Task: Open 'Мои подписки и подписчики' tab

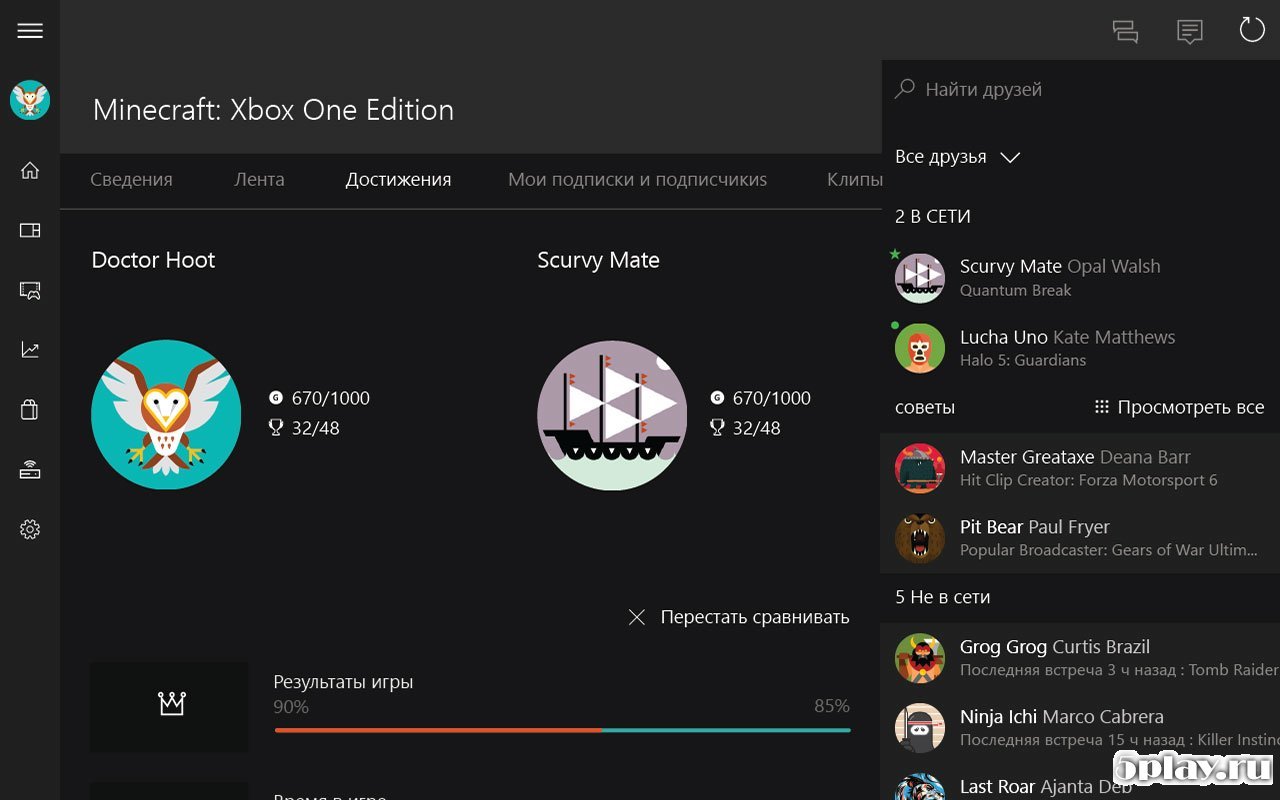Action: 637,180
